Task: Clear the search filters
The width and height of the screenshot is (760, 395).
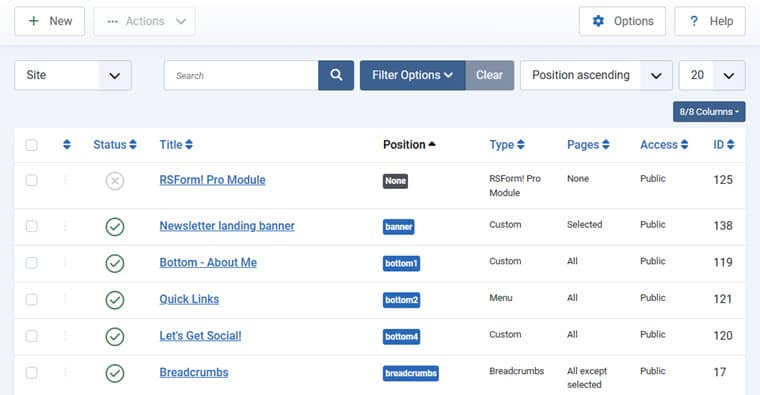Action: [490, 75]
